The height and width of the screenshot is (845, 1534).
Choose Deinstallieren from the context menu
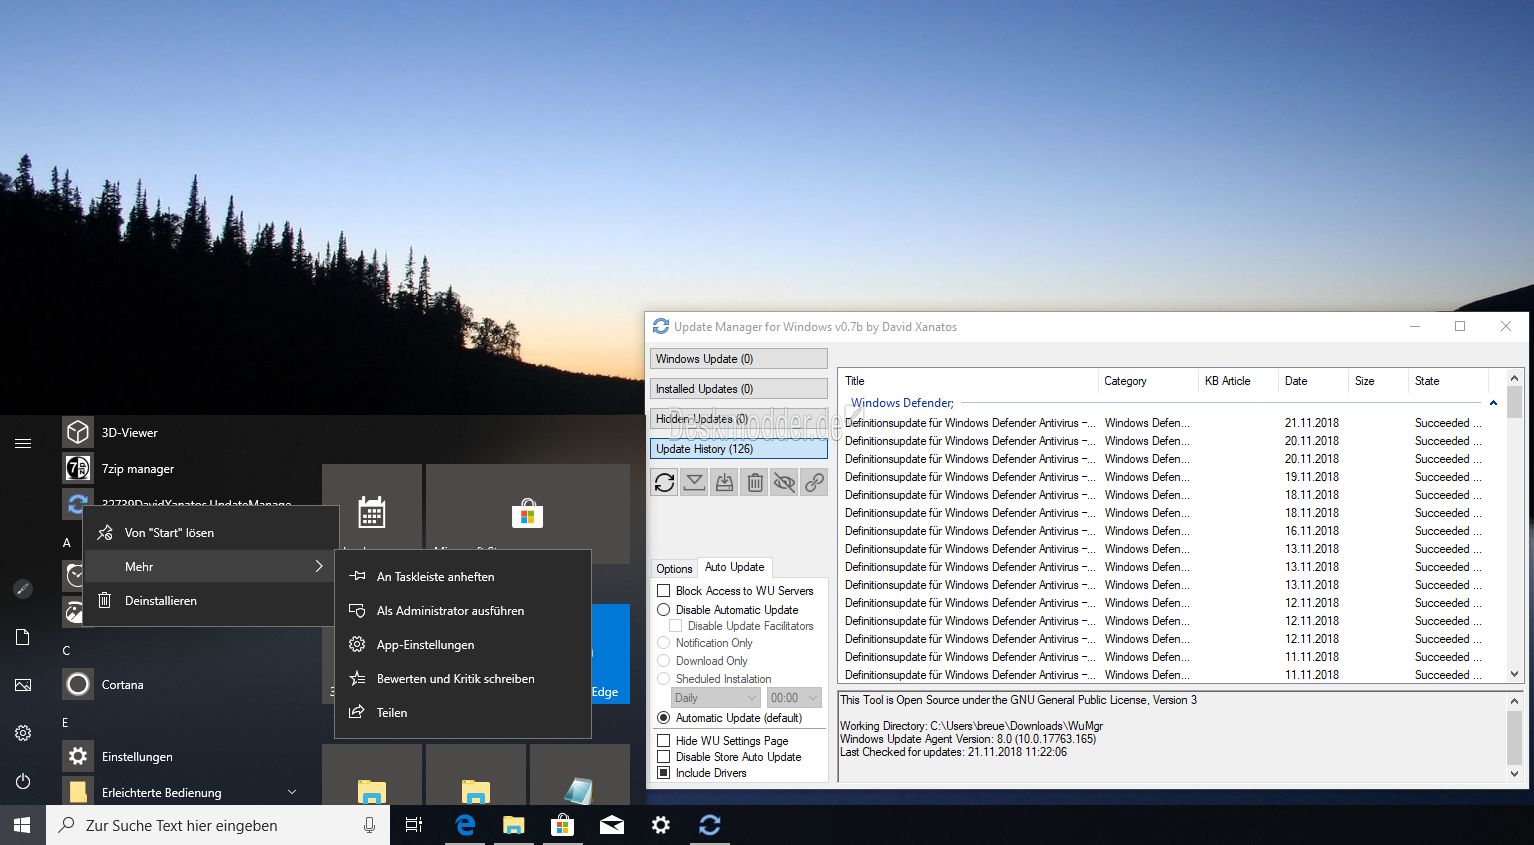point(208,601)
